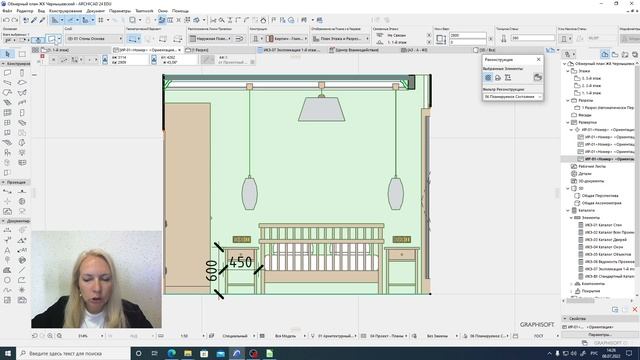
Task: Open the View Map icon in the Navigator
Action: [x=615, y=54]
